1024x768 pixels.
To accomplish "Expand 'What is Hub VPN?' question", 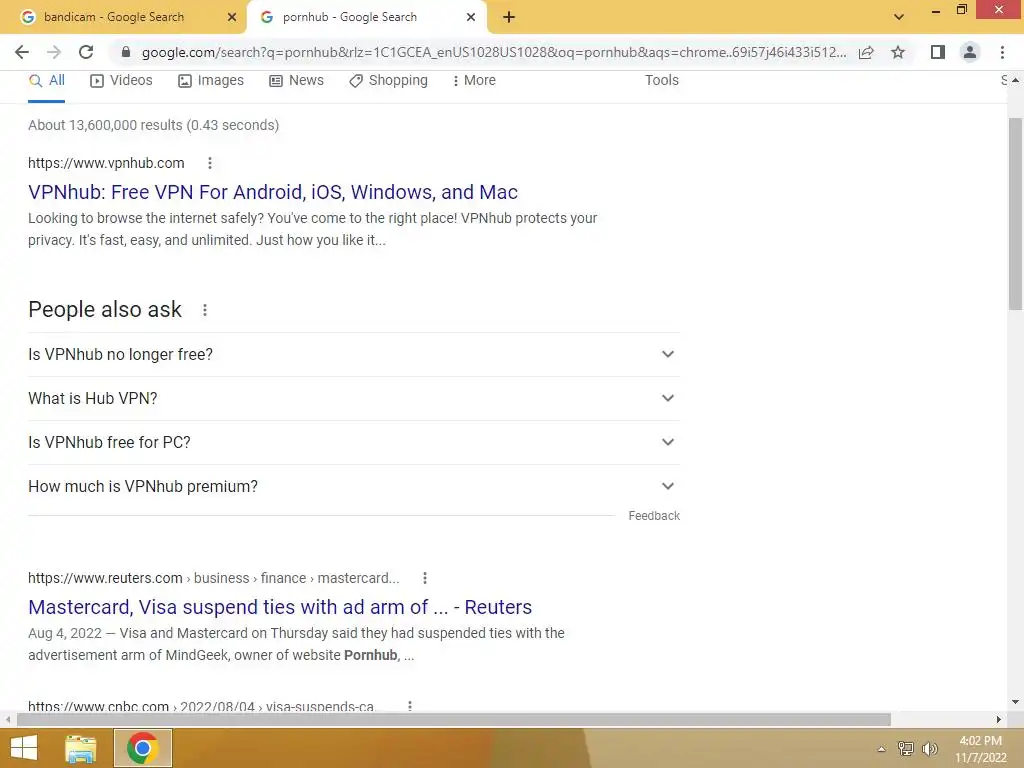I will 354,398.
